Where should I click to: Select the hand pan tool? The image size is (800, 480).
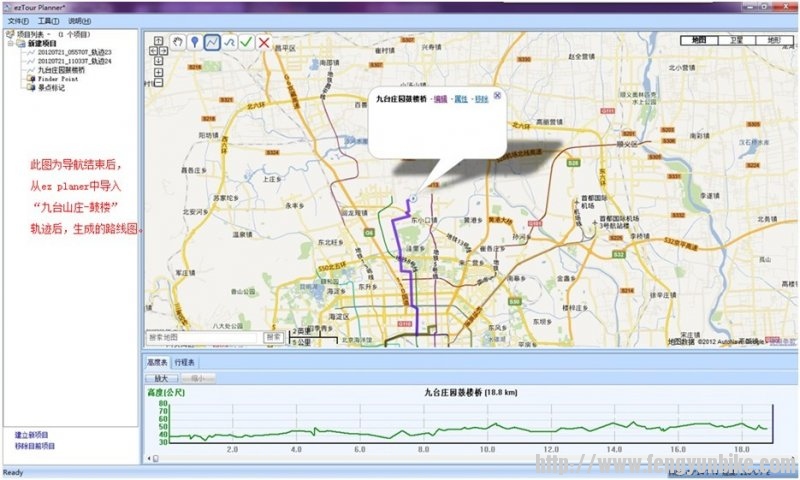(x=178, y=42)
